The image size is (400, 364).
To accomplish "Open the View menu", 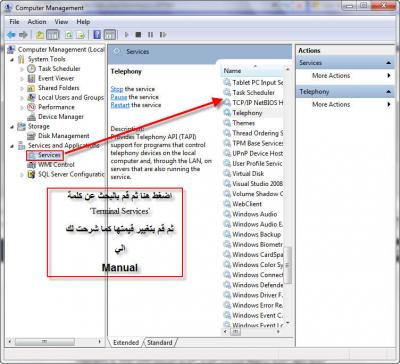I will (x=61, y=22).
